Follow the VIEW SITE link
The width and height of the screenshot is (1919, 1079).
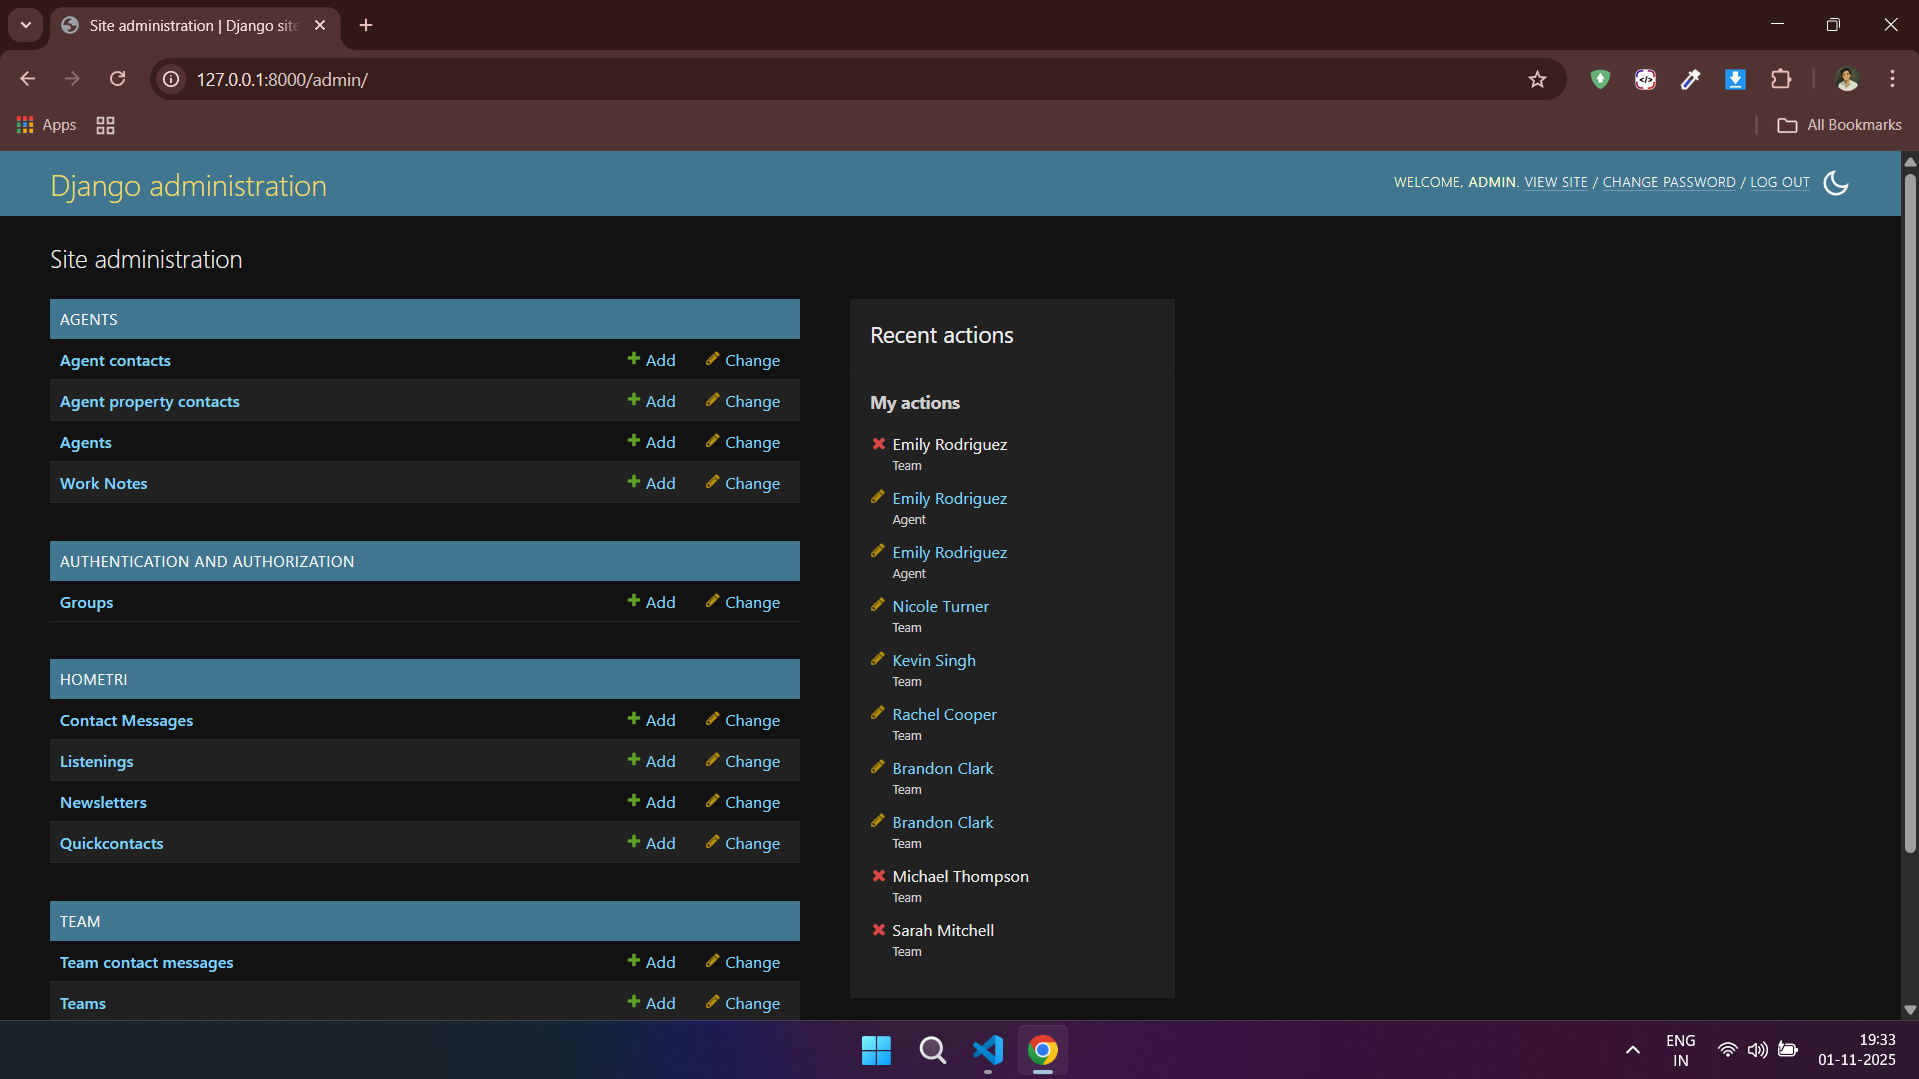(x=1555, y=182)
